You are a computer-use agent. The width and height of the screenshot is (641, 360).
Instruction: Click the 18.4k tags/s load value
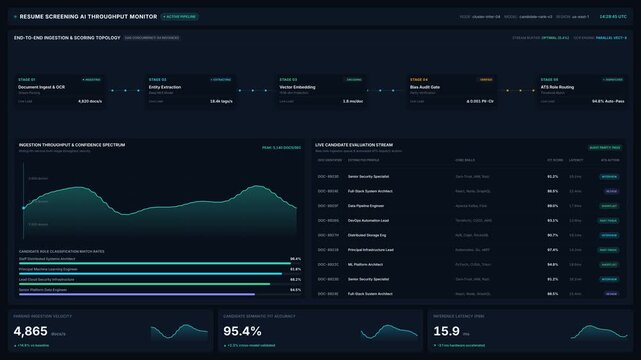click(221, 101)
